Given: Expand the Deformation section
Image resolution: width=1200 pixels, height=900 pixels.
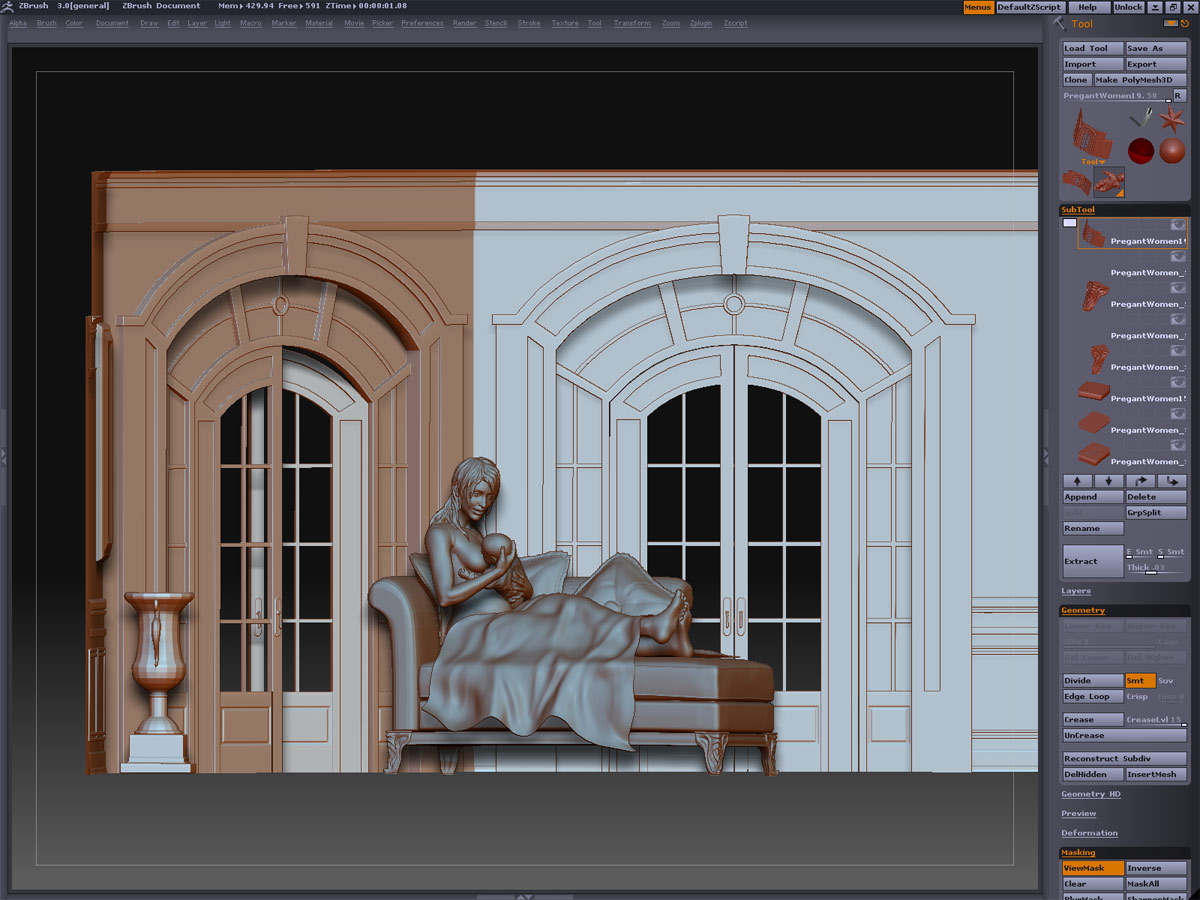Looking at the screenshot, I should point(1090,833).
